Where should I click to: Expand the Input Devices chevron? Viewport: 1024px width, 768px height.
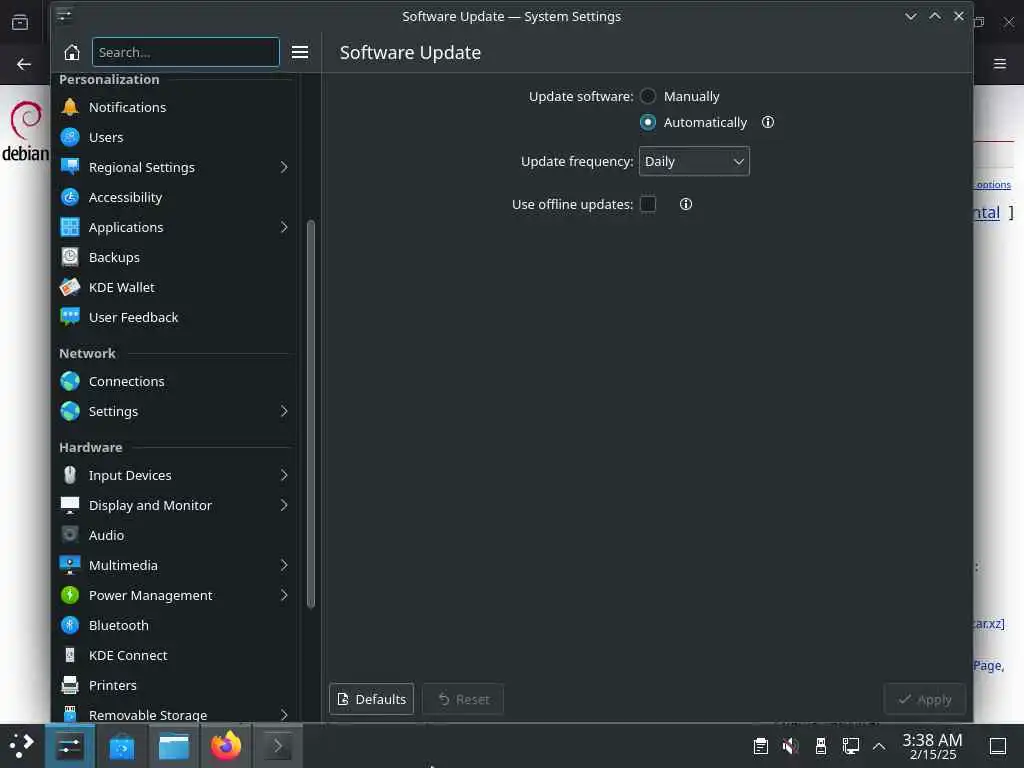(284, 475)
